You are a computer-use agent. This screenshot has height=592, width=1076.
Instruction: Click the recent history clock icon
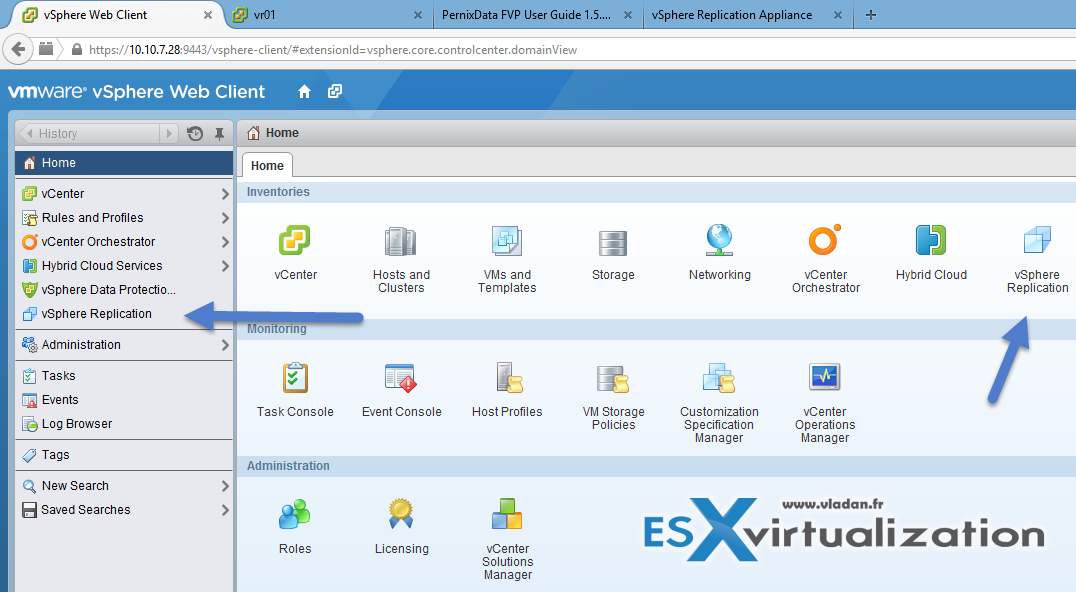pos(195,134)
